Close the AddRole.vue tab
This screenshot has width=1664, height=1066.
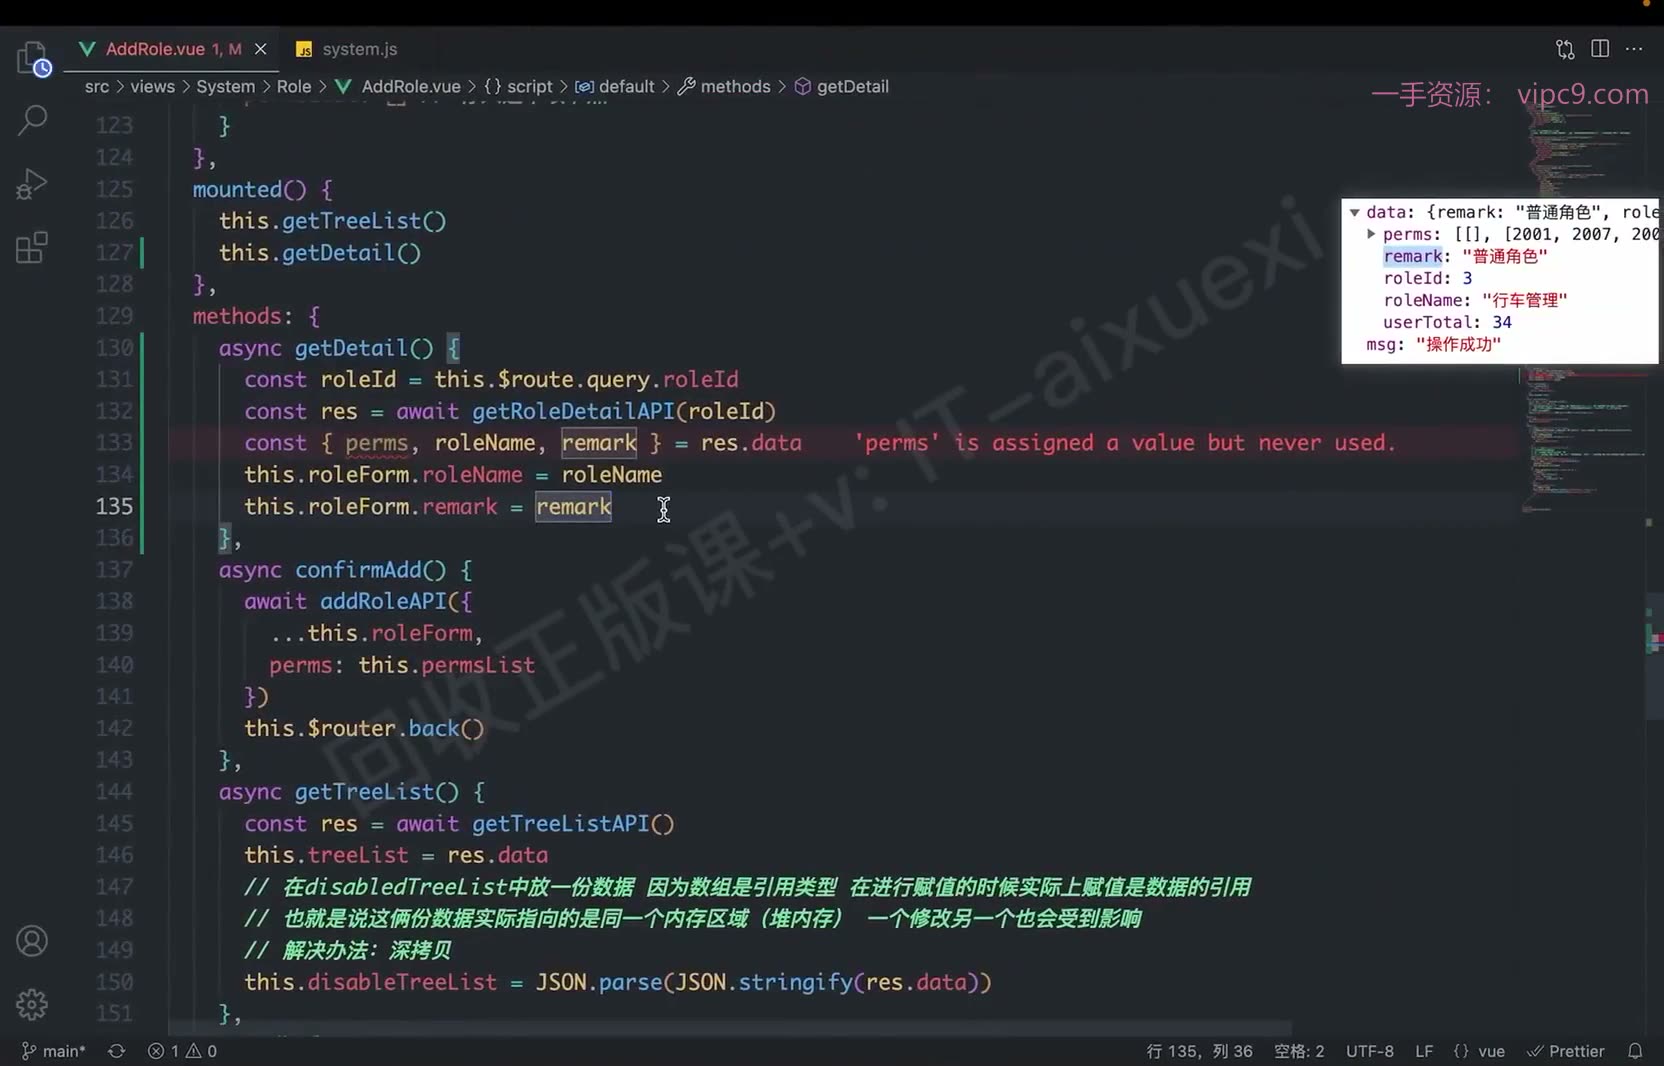pos(261,49)
